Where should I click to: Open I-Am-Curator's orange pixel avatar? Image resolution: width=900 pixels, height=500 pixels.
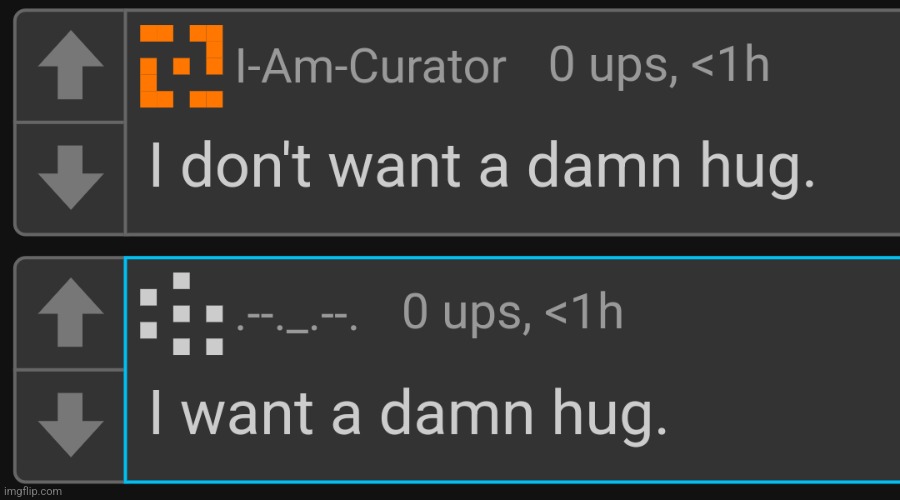pyautogui.click(x=181, y=66)
